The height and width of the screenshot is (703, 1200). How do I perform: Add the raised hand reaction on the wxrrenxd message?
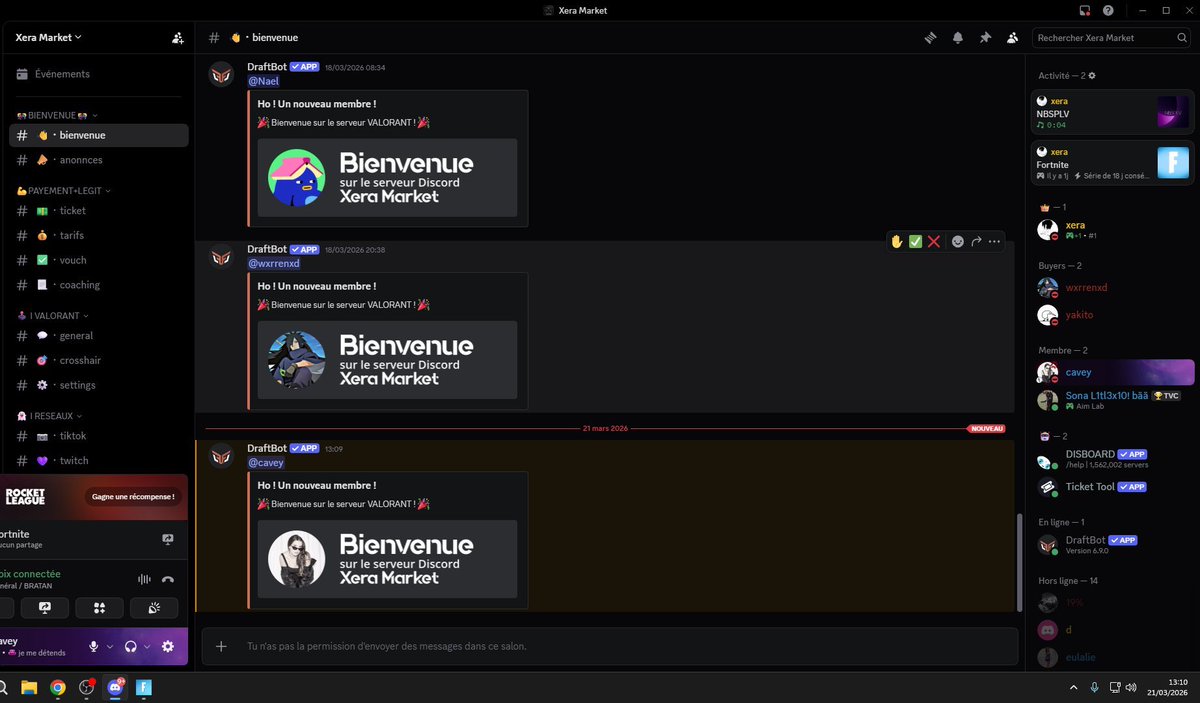tap(897, 241)
